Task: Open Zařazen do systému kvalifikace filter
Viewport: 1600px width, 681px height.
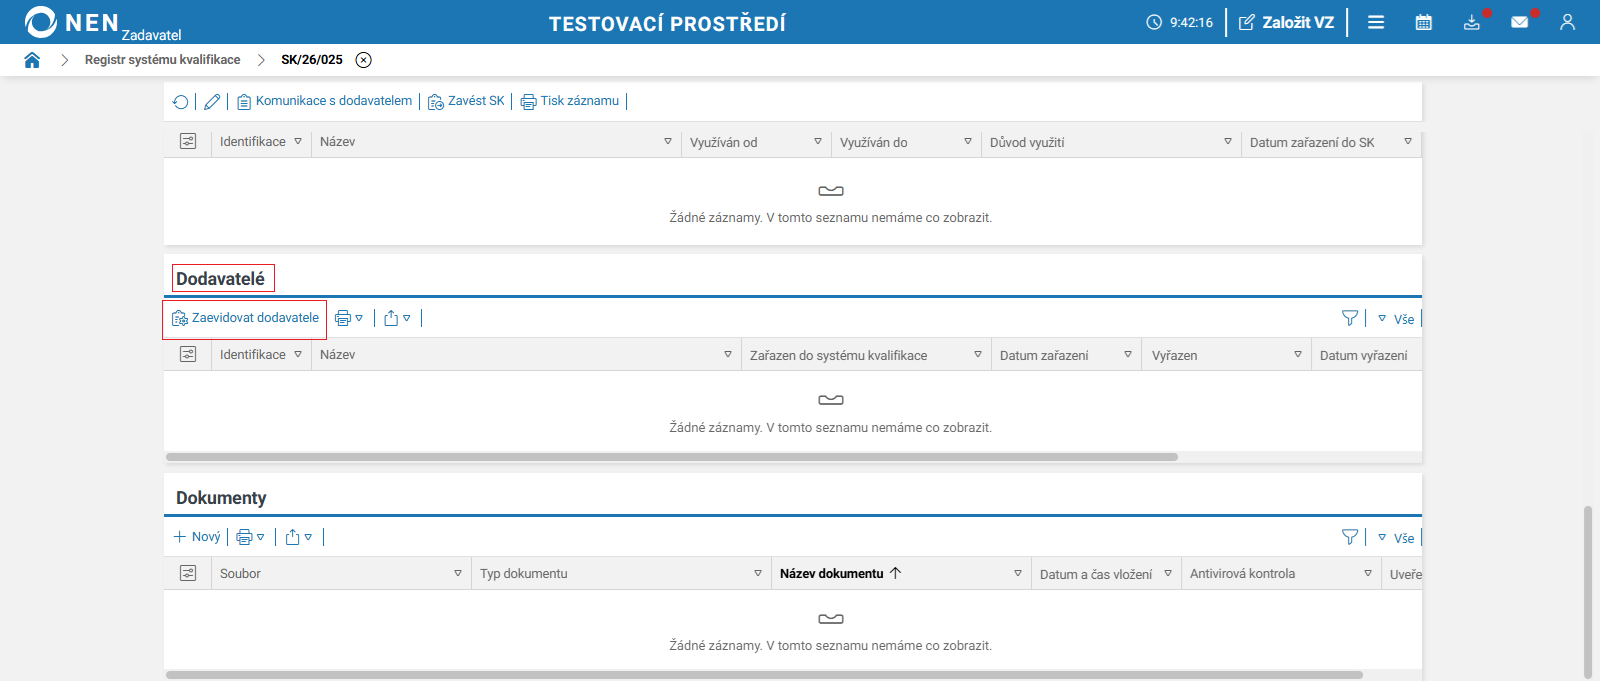Action: point(978,354)
